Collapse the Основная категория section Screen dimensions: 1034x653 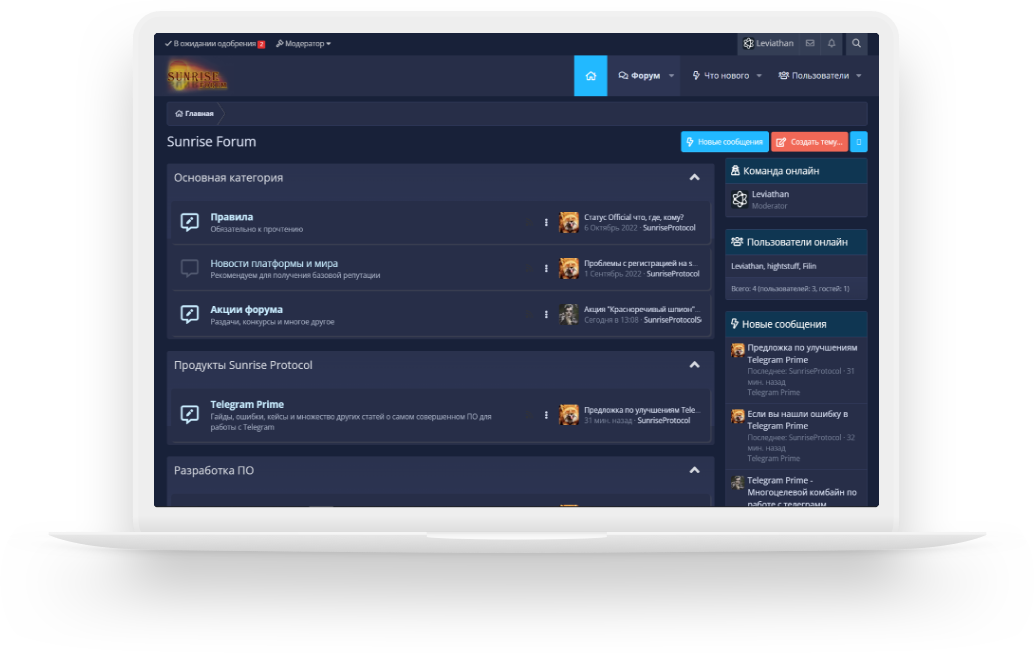(695, 176)
